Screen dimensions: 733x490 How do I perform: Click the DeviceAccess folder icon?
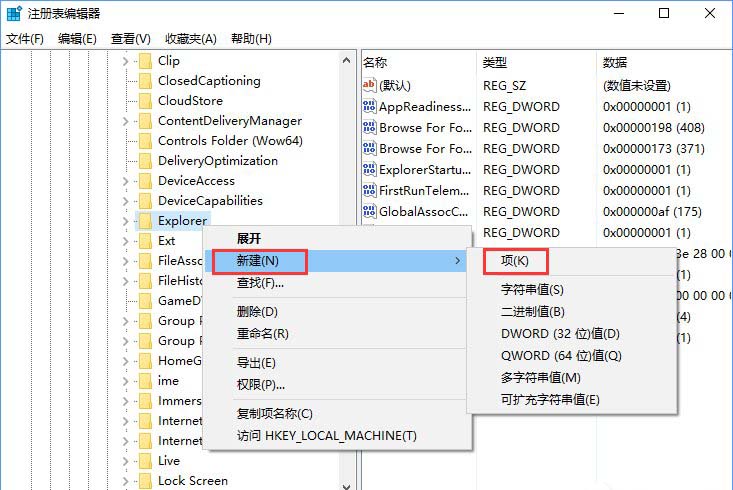click(146, 181)
